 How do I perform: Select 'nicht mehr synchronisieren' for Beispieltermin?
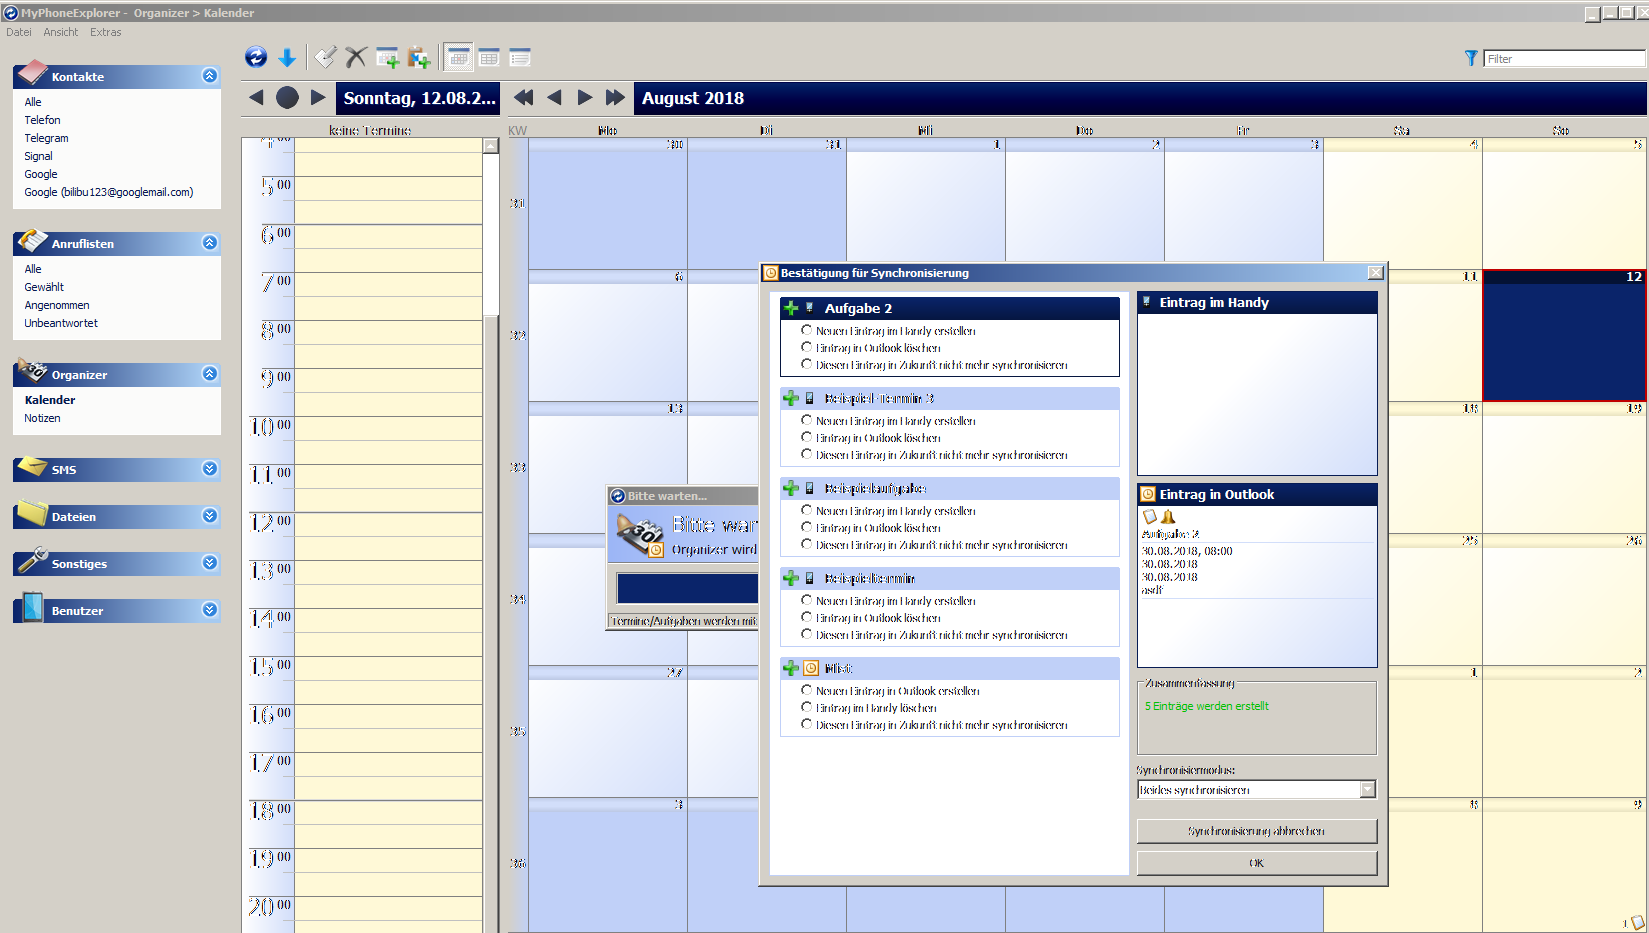coord(806,634)
